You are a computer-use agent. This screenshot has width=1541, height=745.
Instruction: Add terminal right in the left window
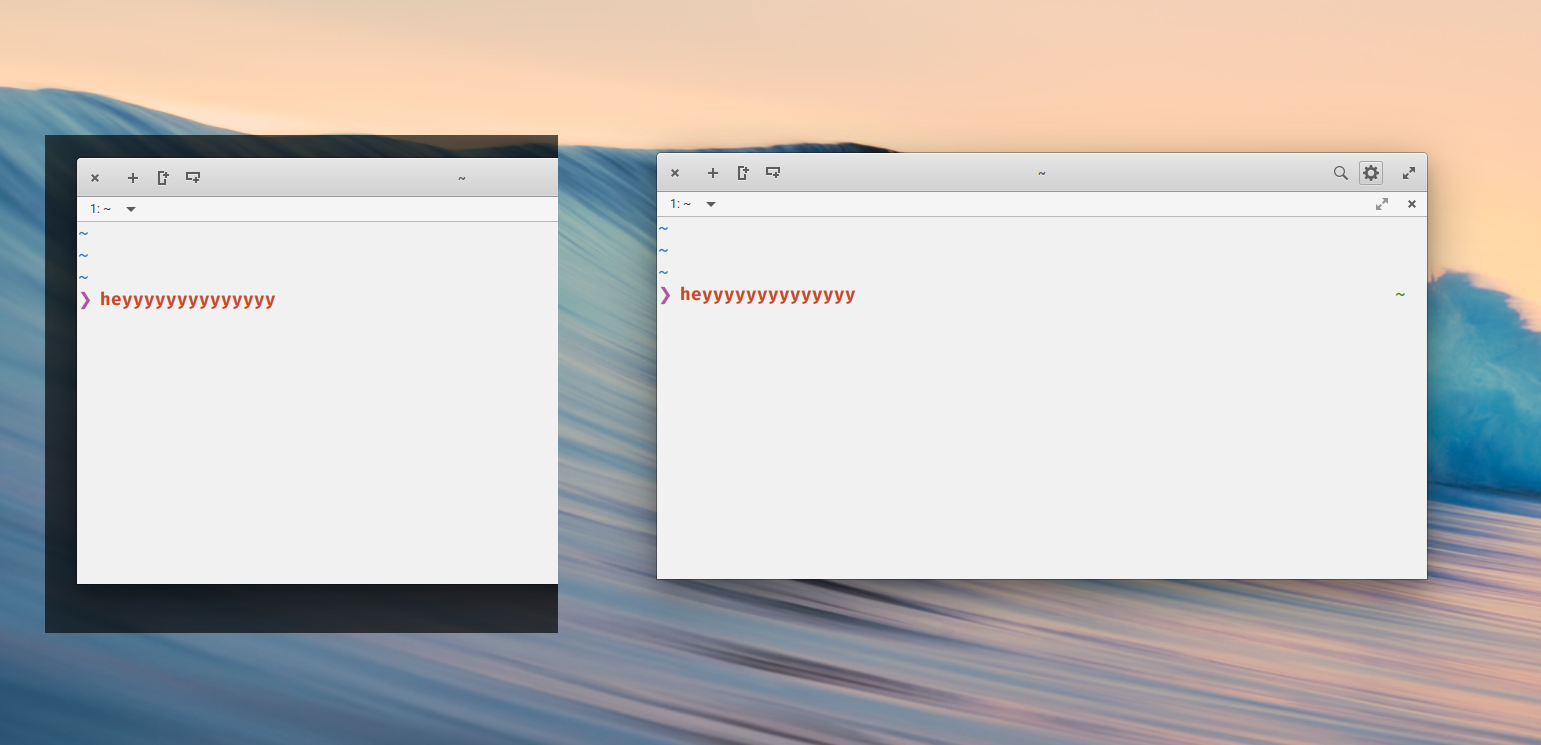coord(163,178)
